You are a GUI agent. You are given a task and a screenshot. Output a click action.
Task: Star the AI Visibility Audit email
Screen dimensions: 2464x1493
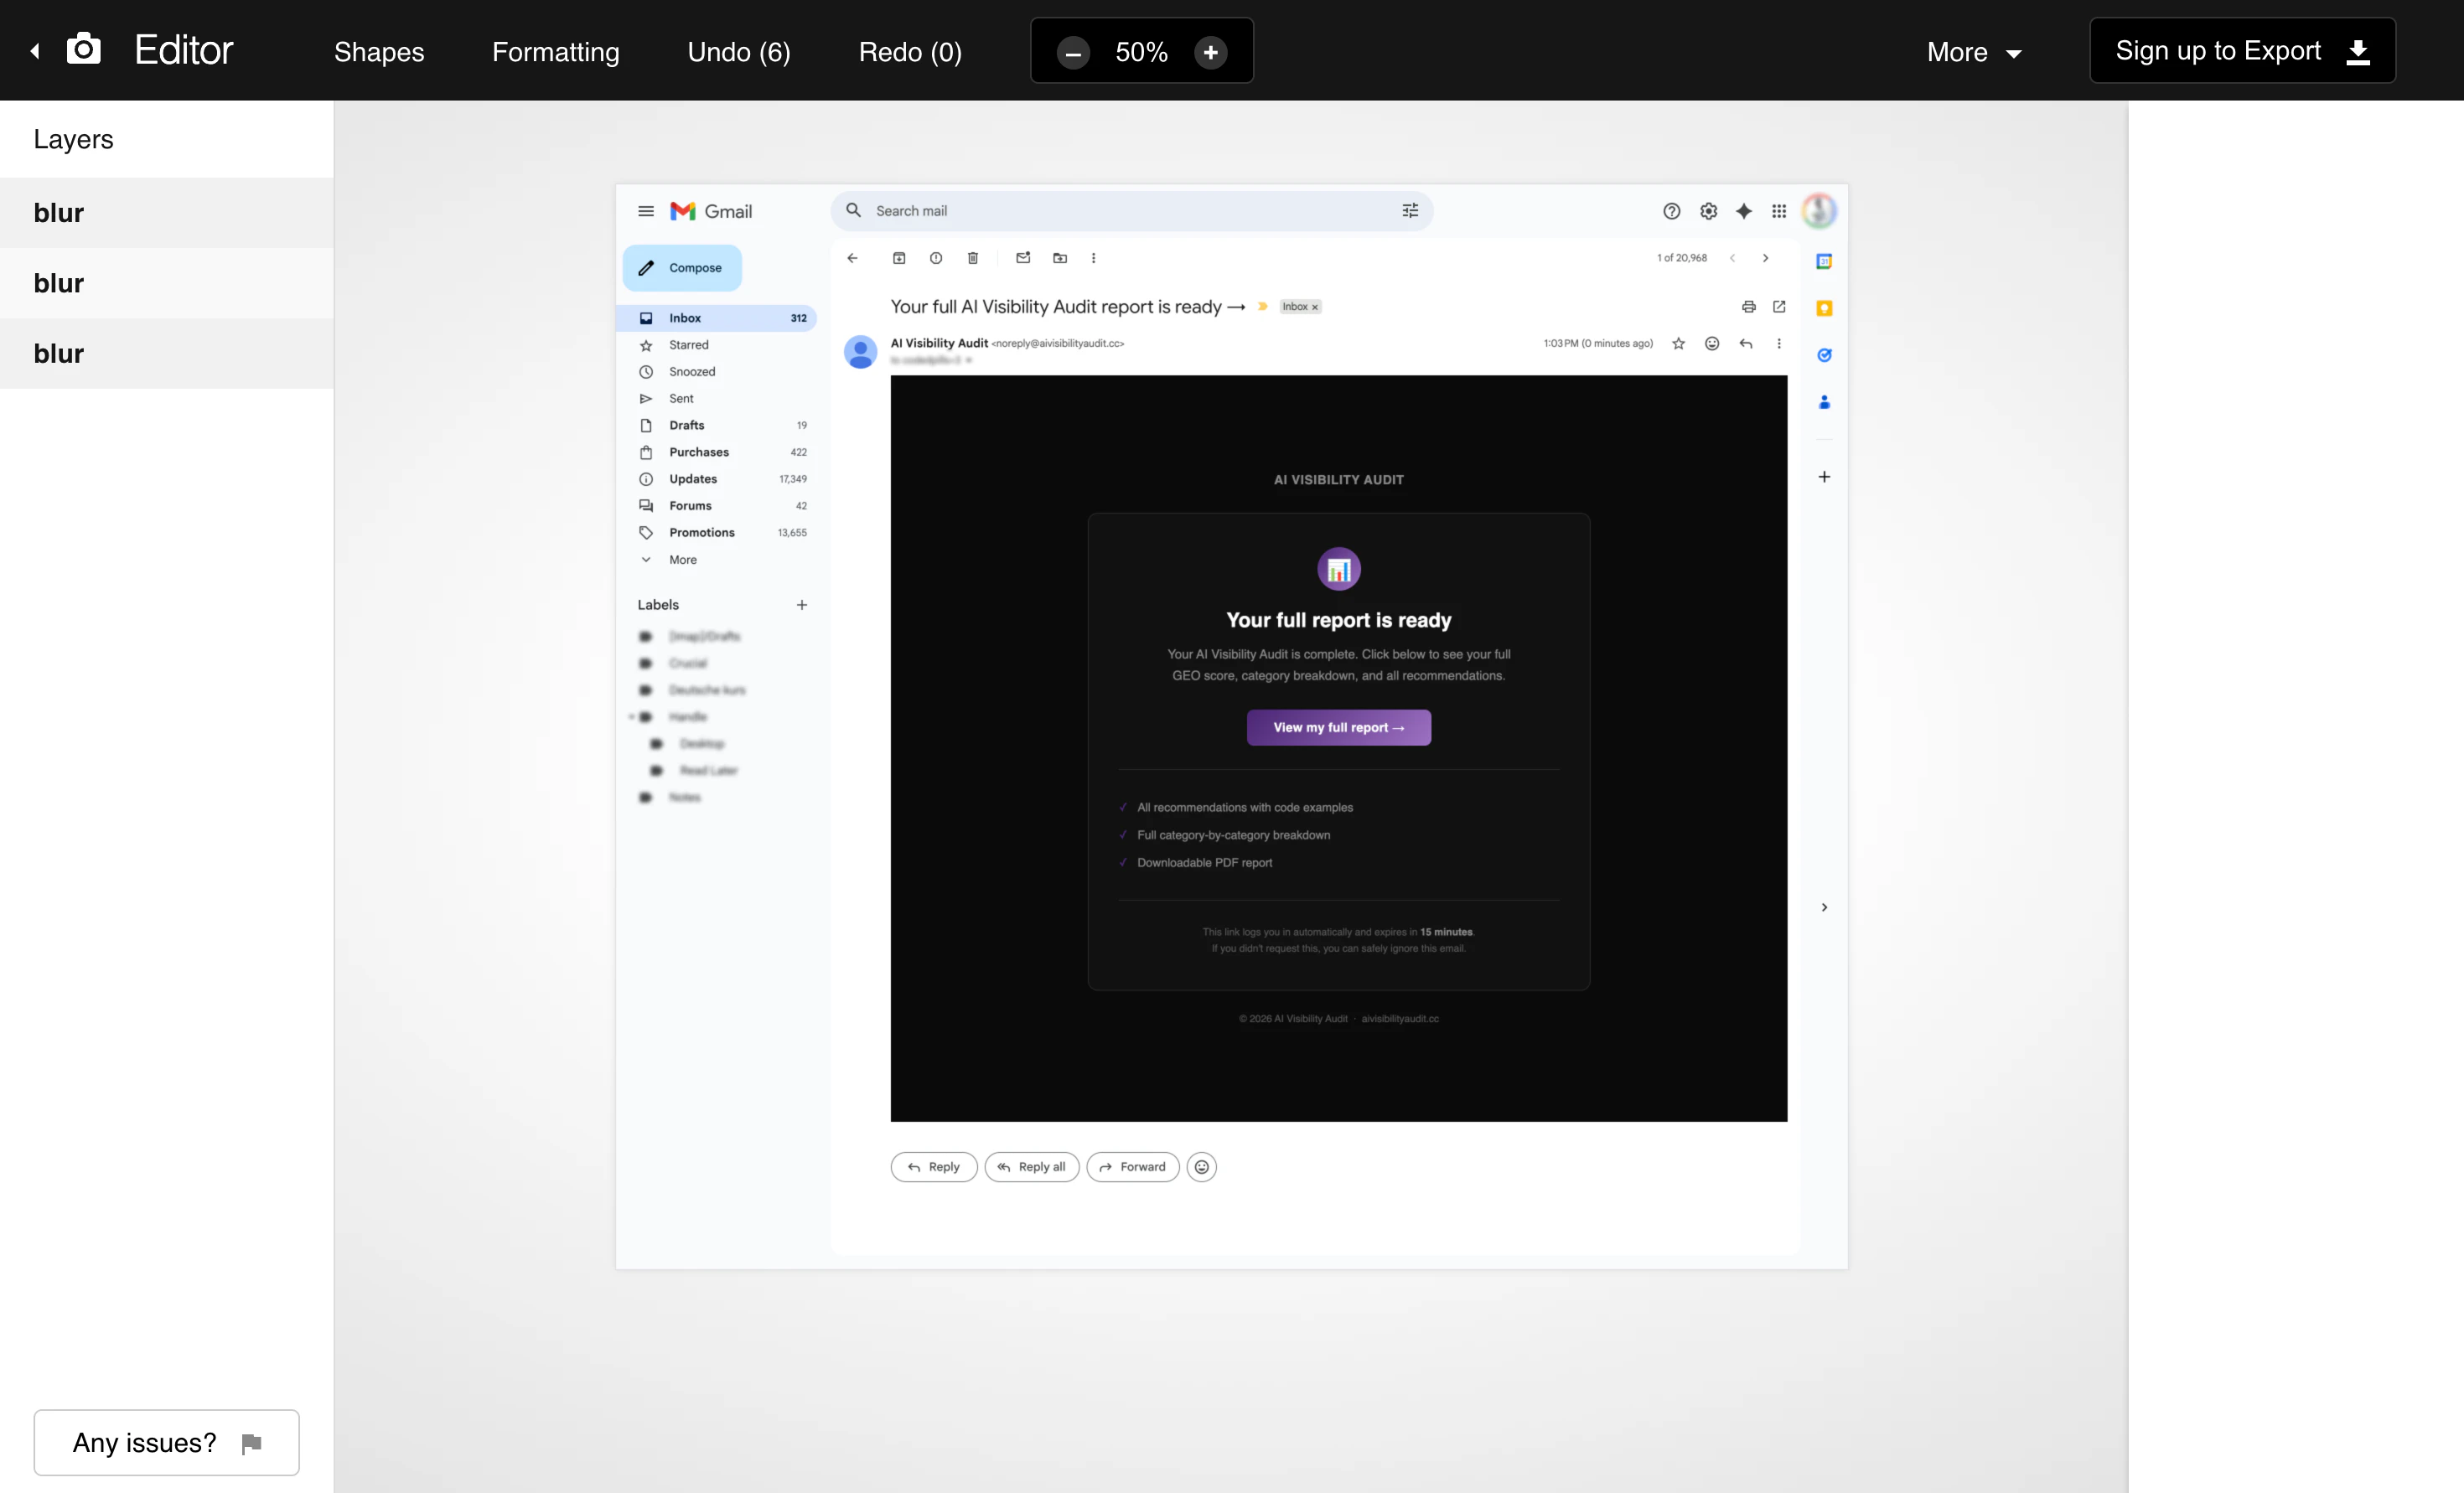point(1678,343)
